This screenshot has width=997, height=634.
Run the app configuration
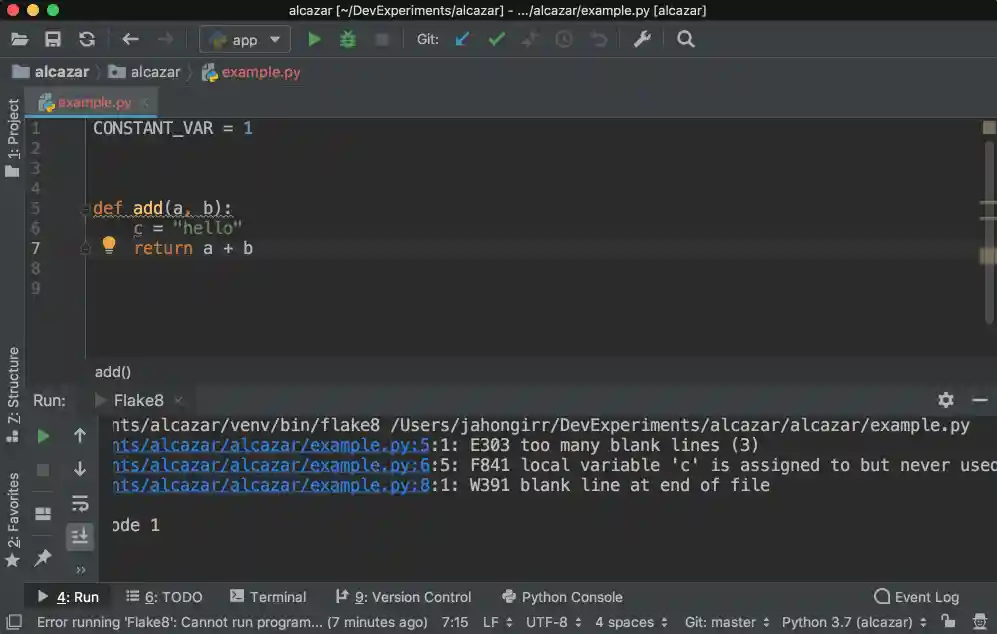(313, 39)
